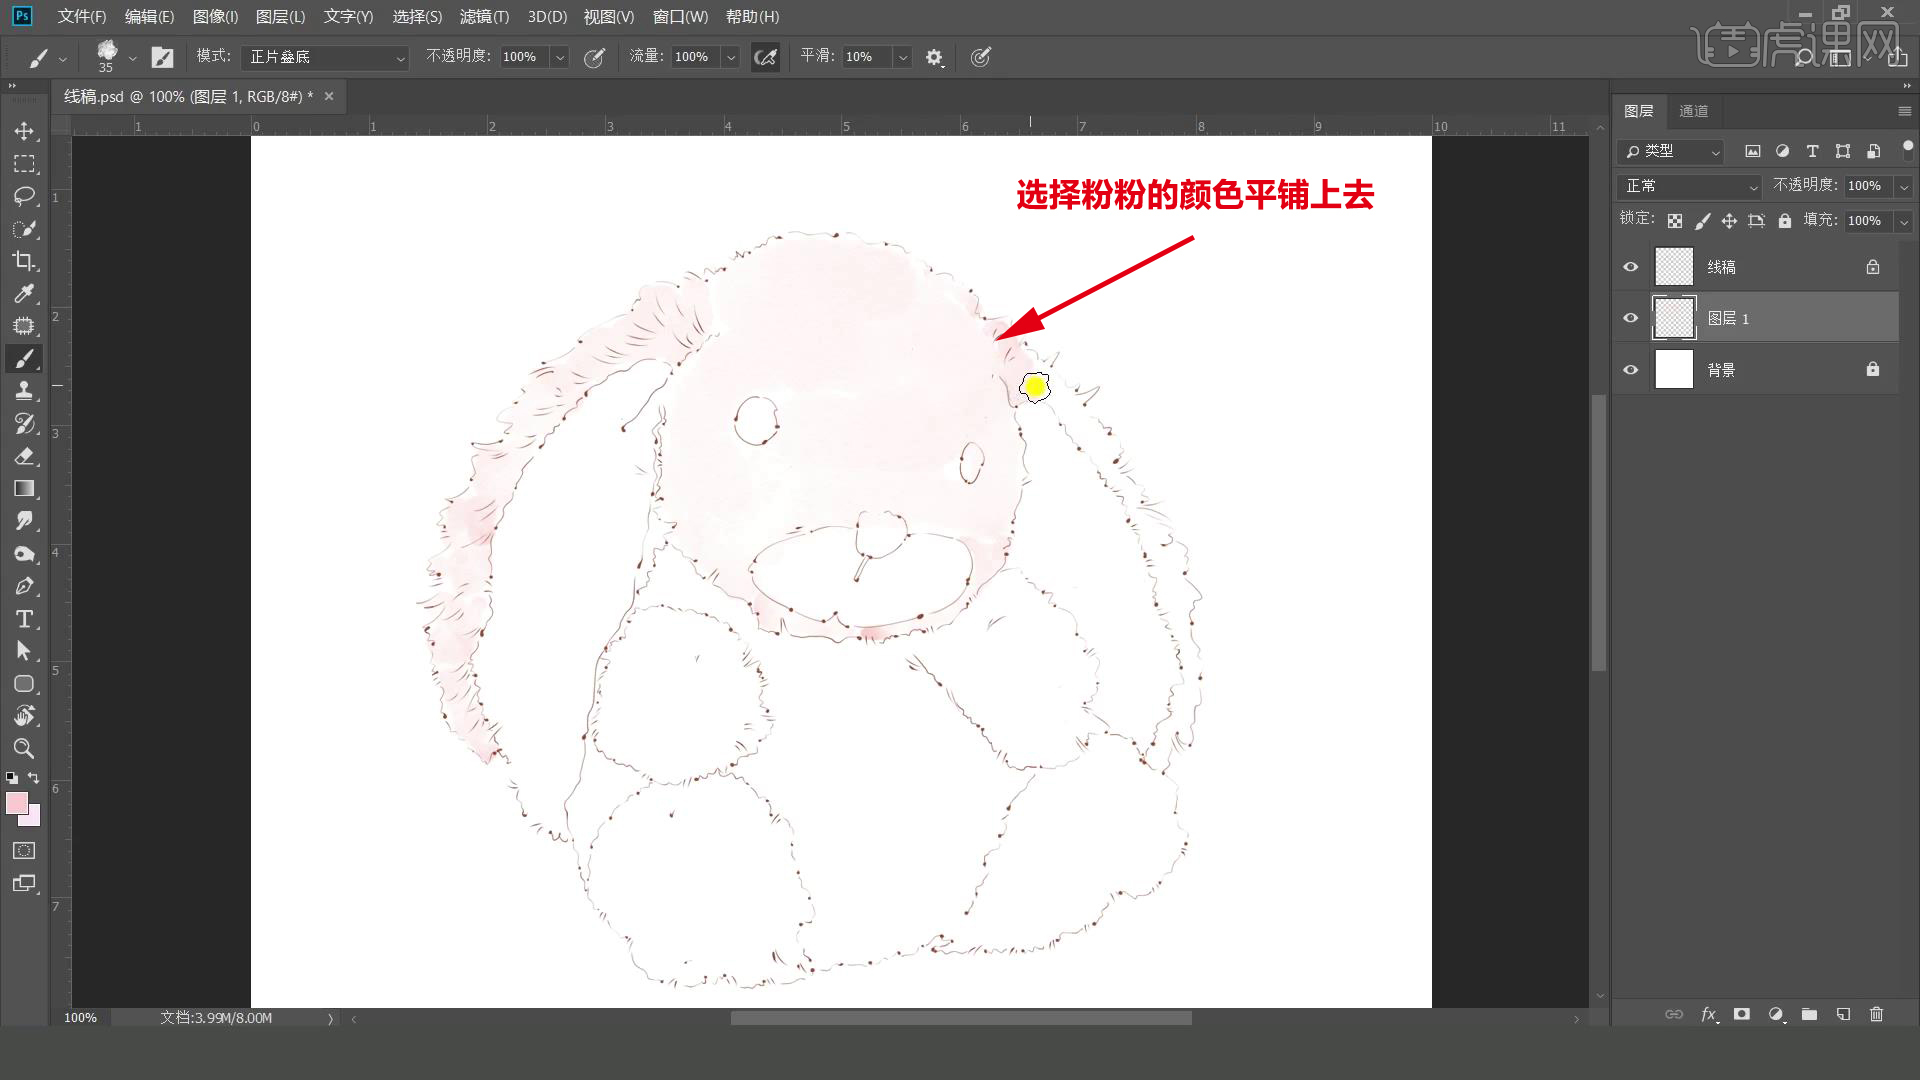The height and width of the screenshot is (1080, 1920).
Task: Toggle Quick Mask mode
Action: pyautogui.click(x=24, y=851)
